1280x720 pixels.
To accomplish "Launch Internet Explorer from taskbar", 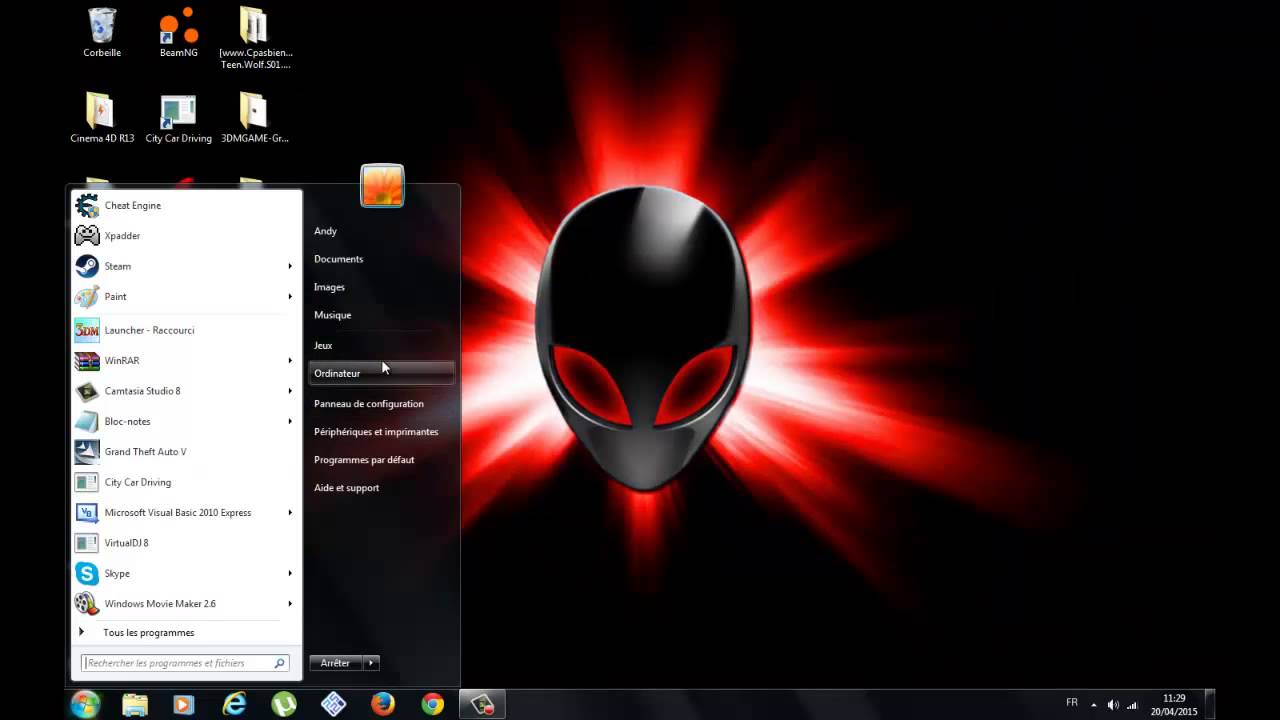I will point(234,704).
